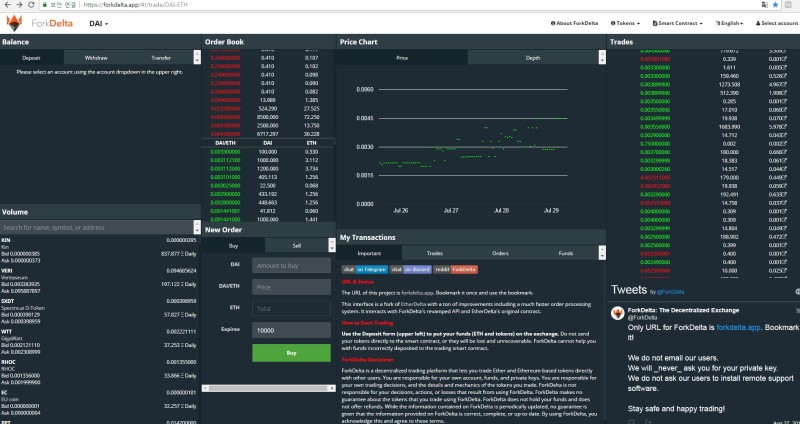Select the sell order with 8500.000 DAI
Screen dimensions: 800x424
pyautogui.click(x=269, y=117)
